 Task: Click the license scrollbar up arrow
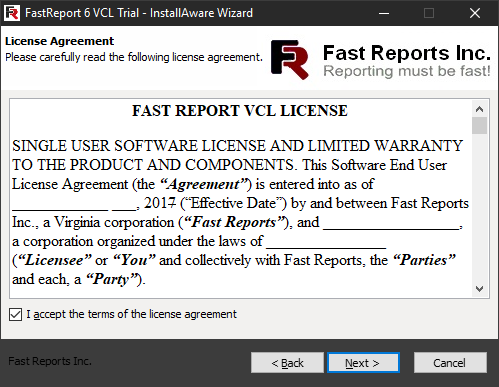(479, 109)
